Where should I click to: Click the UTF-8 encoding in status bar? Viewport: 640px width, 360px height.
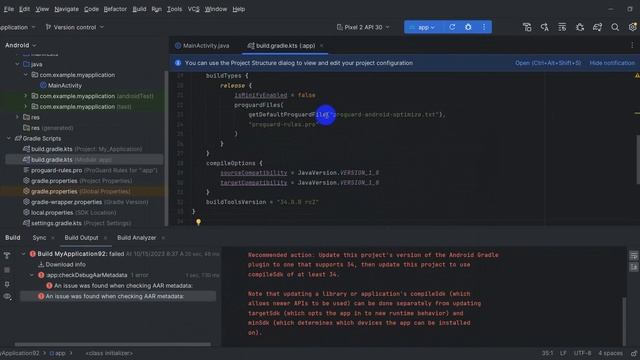(582, 353)
